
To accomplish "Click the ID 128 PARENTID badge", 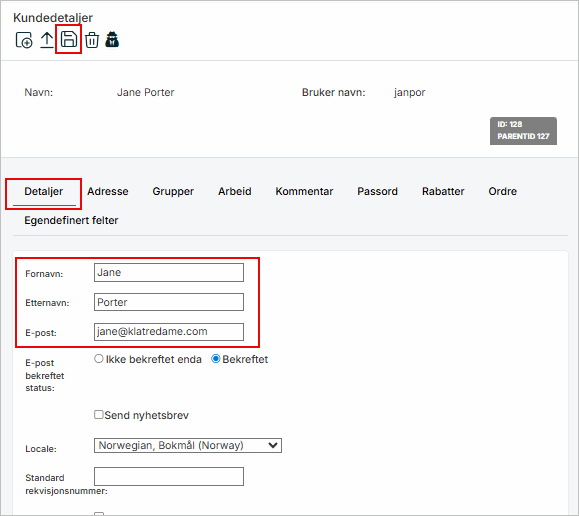I will (x=523, y=131).
